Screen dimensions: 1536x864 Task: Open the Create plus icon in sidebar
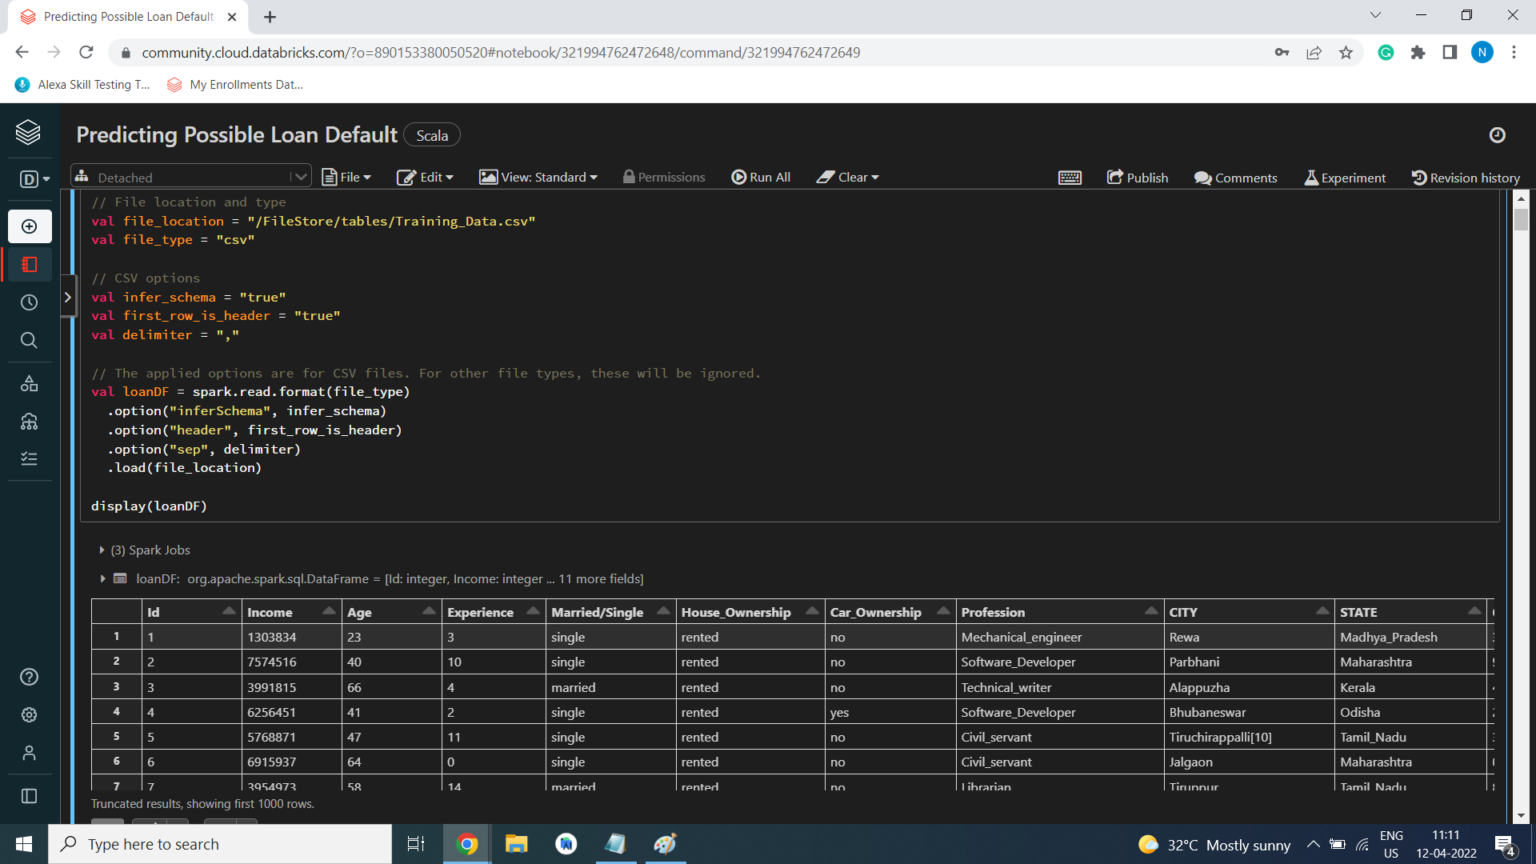point(29,227)
